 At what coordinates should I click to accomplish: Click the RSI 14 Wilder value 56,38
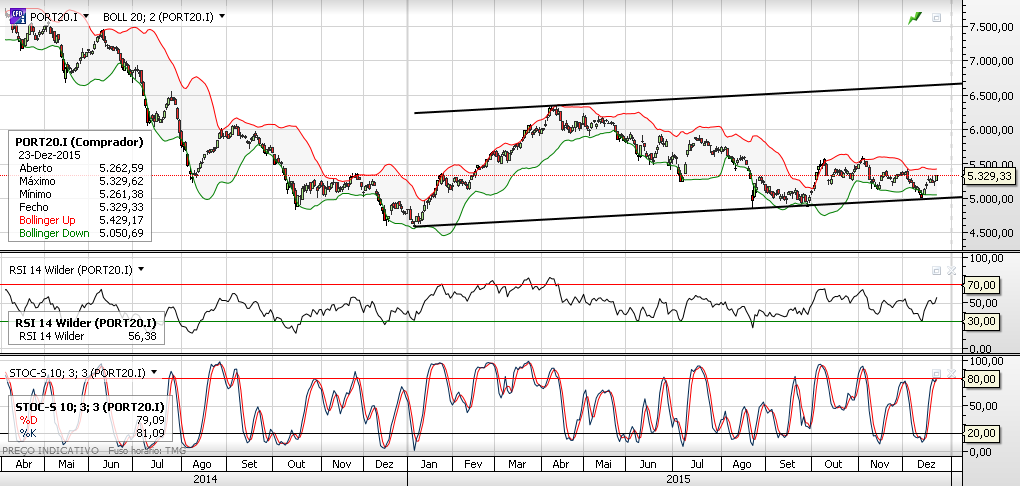pos(142,336)
